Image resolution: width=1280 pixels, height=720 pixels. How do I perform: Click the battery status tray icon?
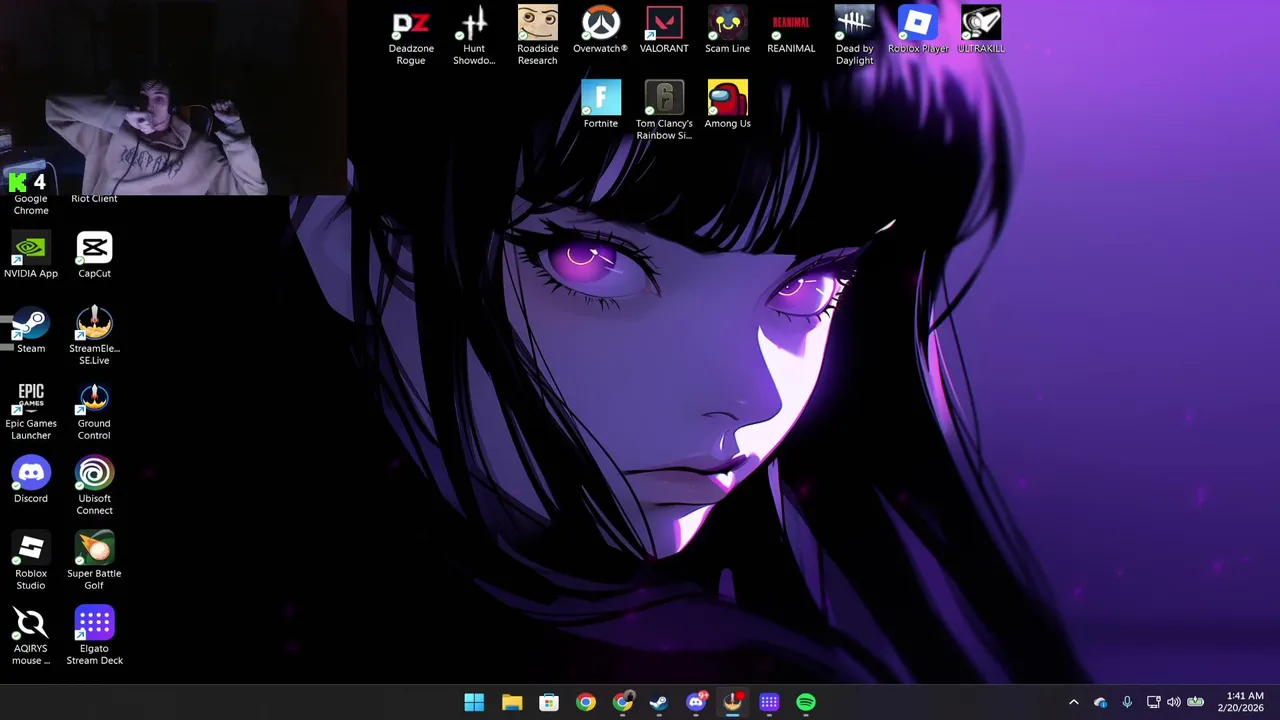(x=1195, y=702)
